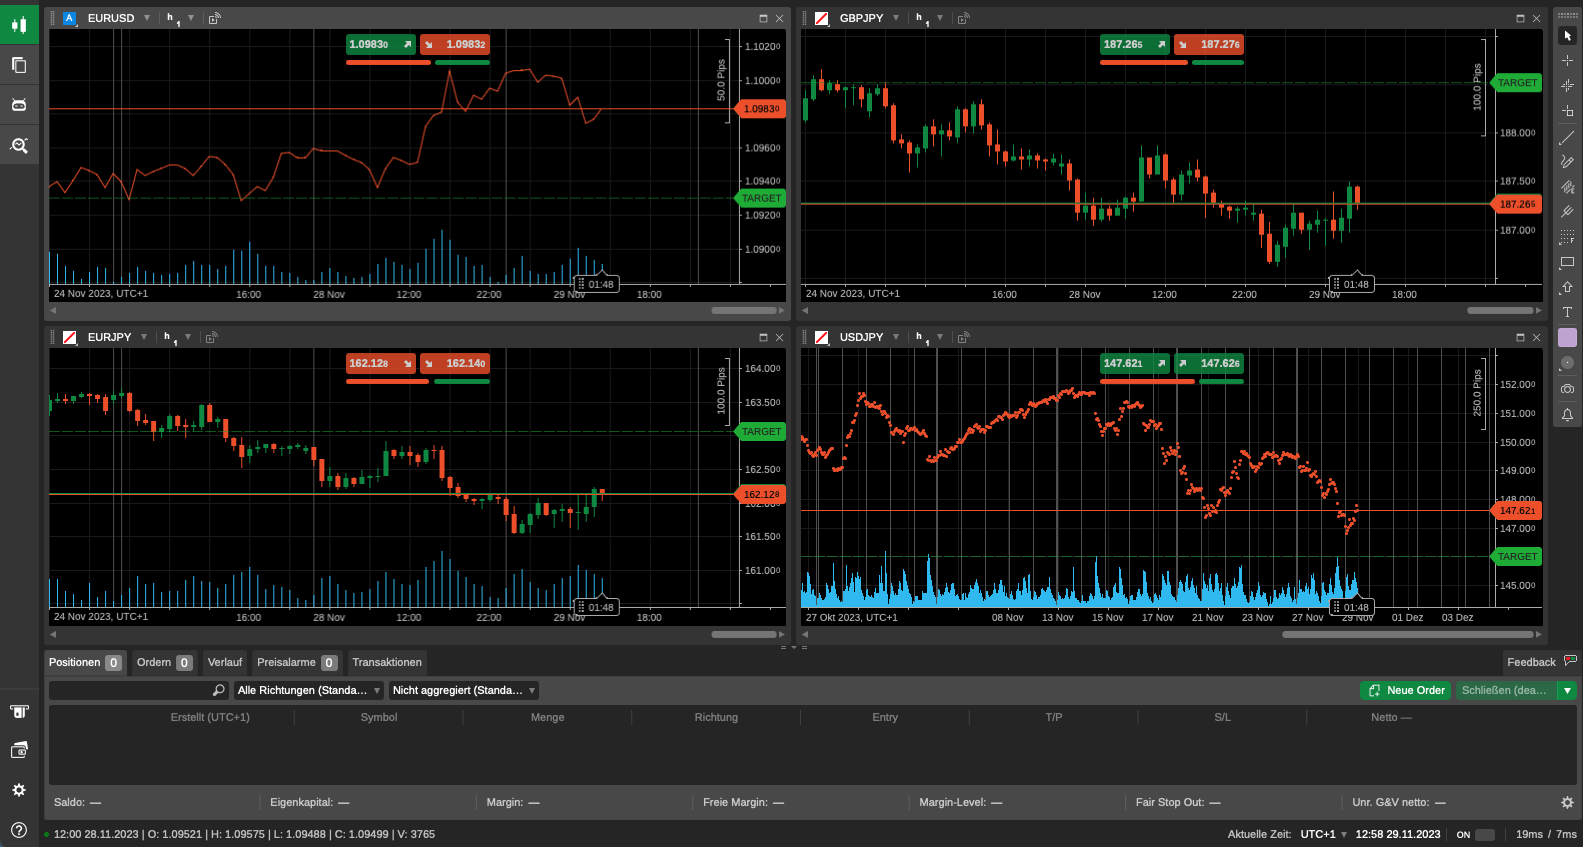Select the cursor pointer tool
The height and width of the screenshot is (847, 1583).
coord(1567,36)
